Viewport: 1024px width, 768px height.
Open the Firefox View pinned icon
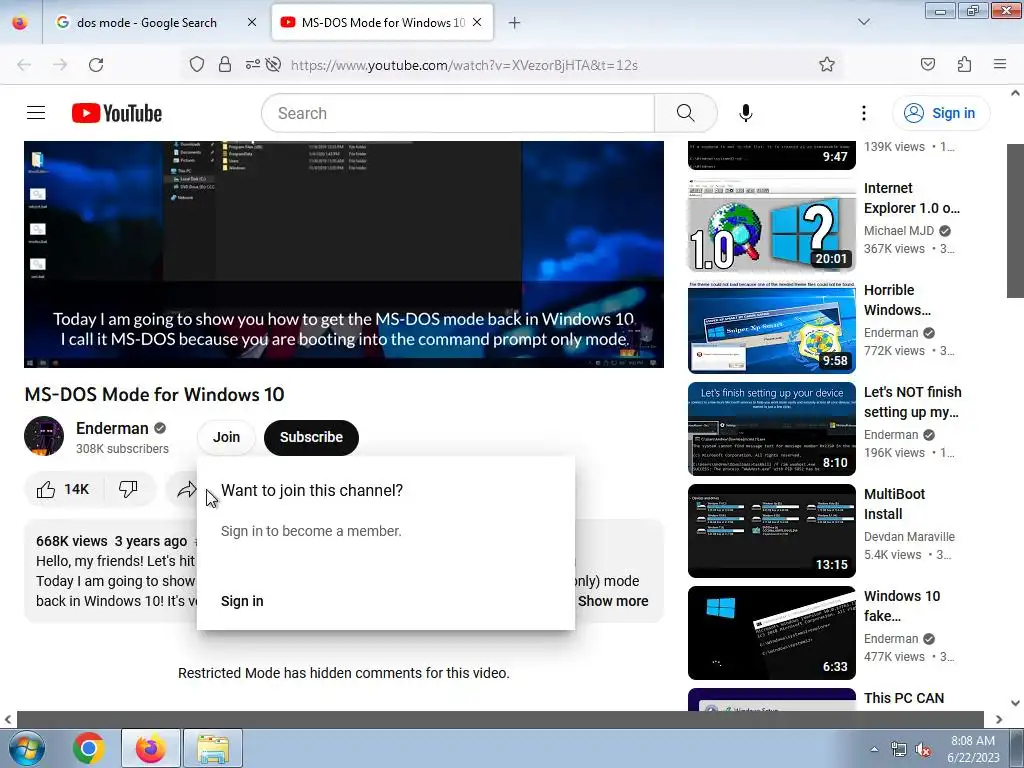pos(20,22)
